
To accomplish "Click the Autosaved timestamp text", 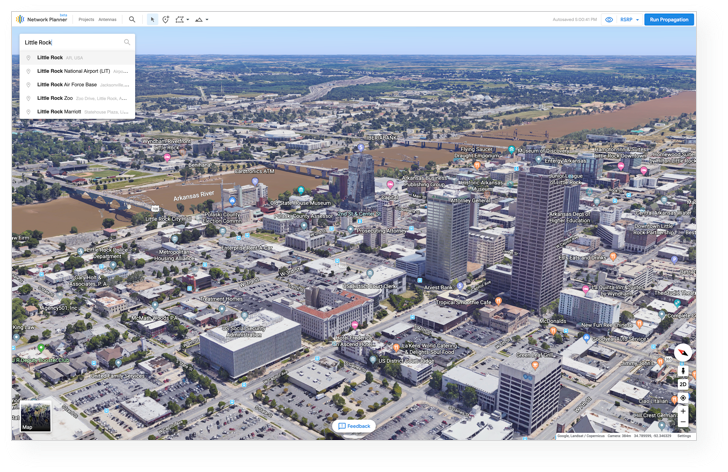I will (575, 19).
